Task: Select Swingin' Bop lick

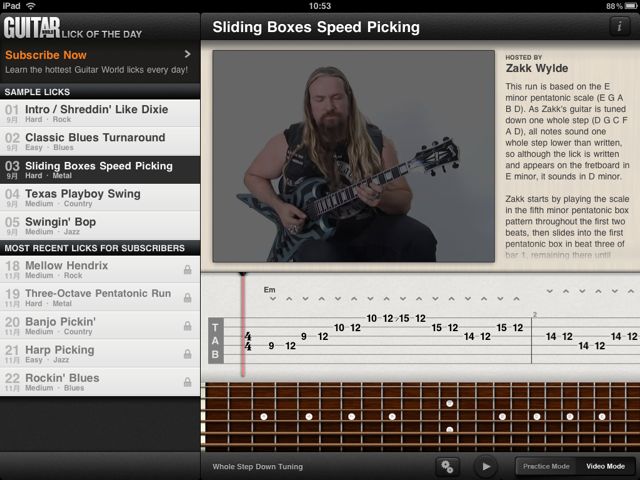Action: [100, 225]
